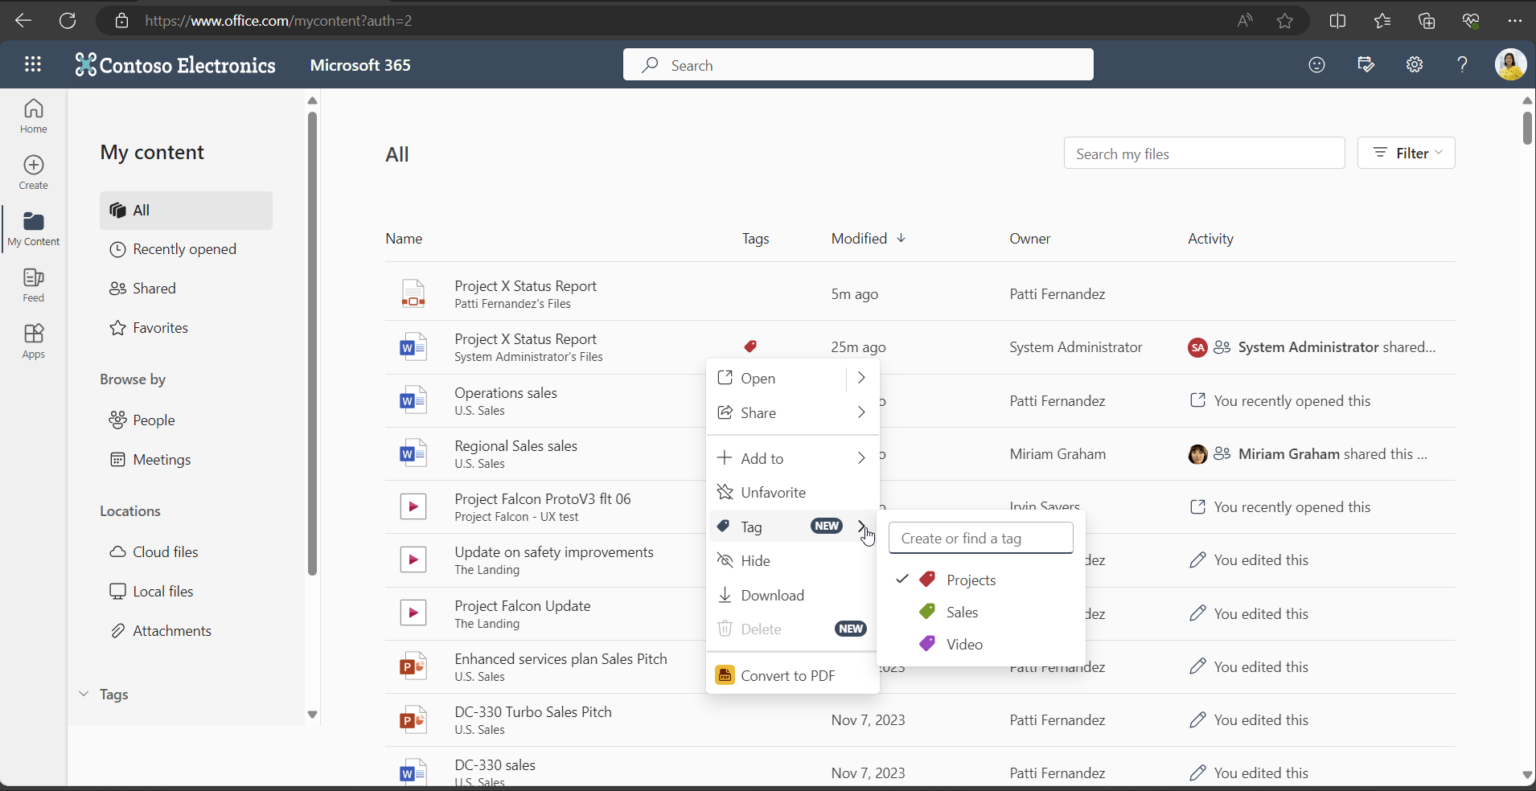Click the feedback emoji icon in the header
1536x791 pixels.
1316,64
